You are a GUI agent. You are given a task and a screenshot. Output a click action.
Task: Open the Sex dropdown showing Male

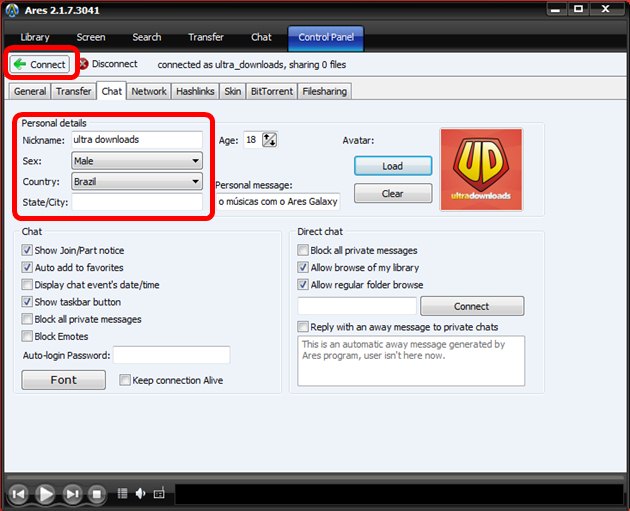[x=137, y=161]
